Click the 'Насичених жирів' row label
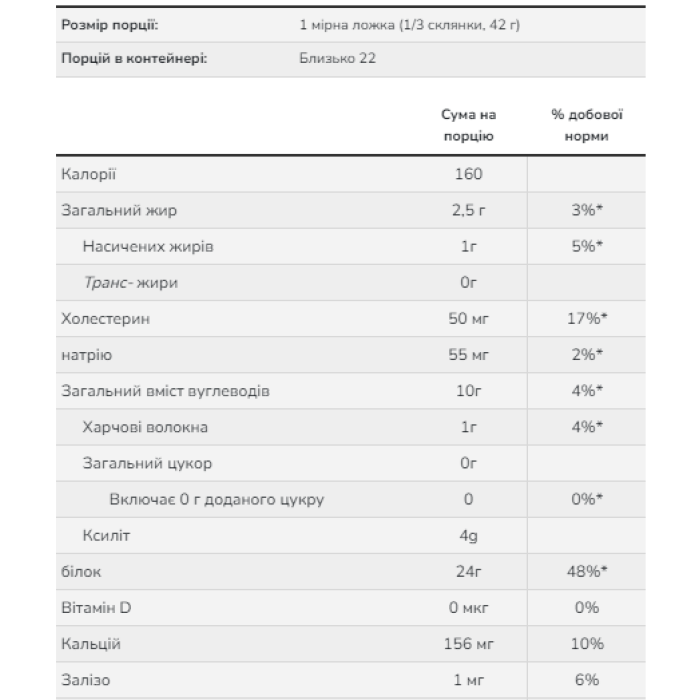700x700 pixels. point(148,246)
